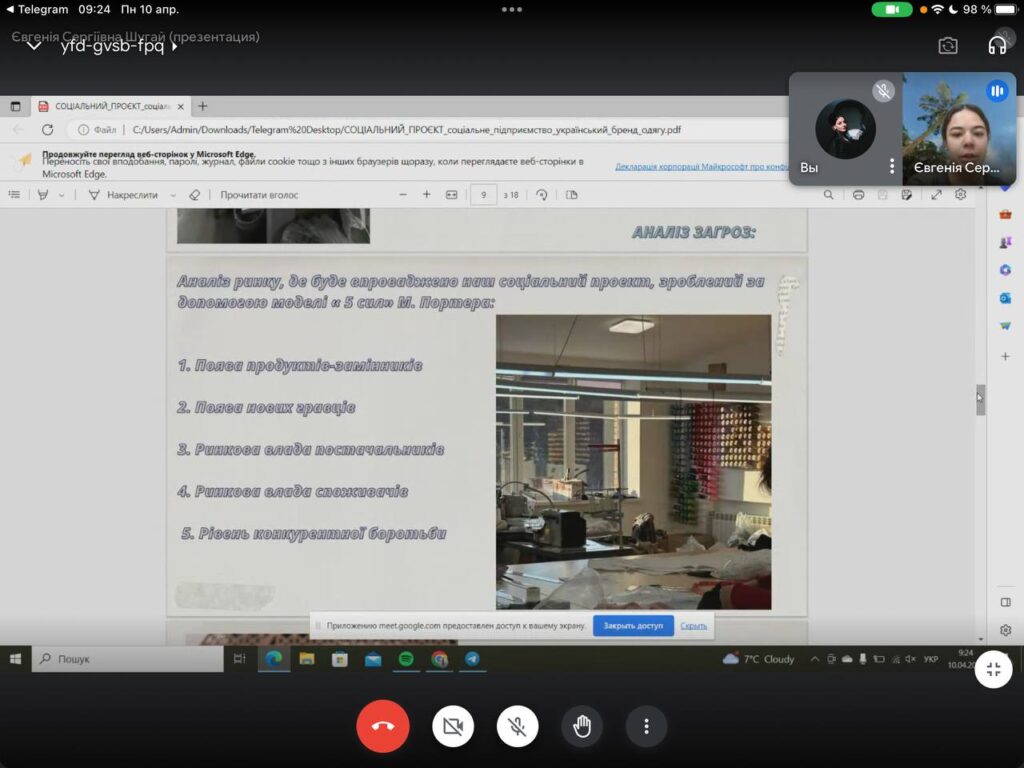Open the Накреслити draw options dropdown

coord(173,195)
